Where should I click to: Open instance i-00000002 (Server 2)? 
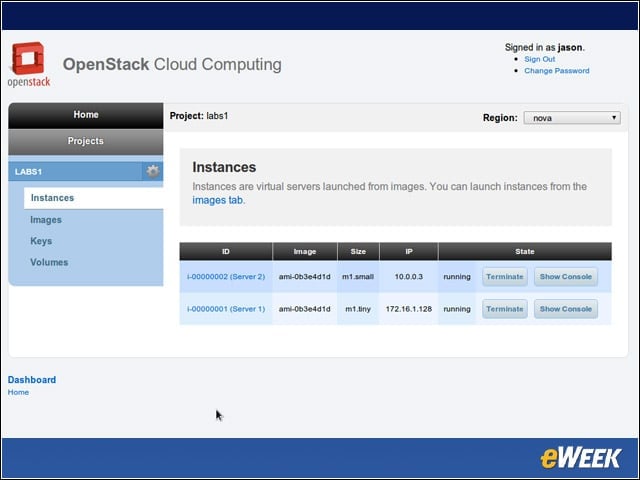[226, 277]
